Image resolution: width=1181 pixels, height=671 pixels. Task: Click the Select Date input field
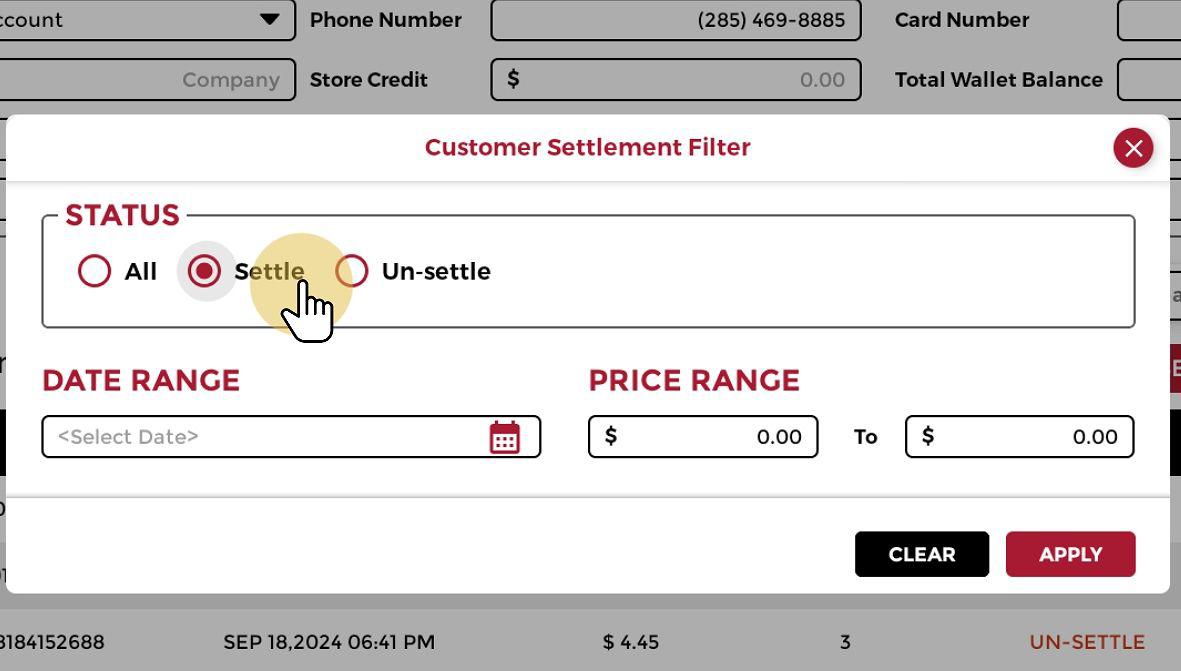265,437
